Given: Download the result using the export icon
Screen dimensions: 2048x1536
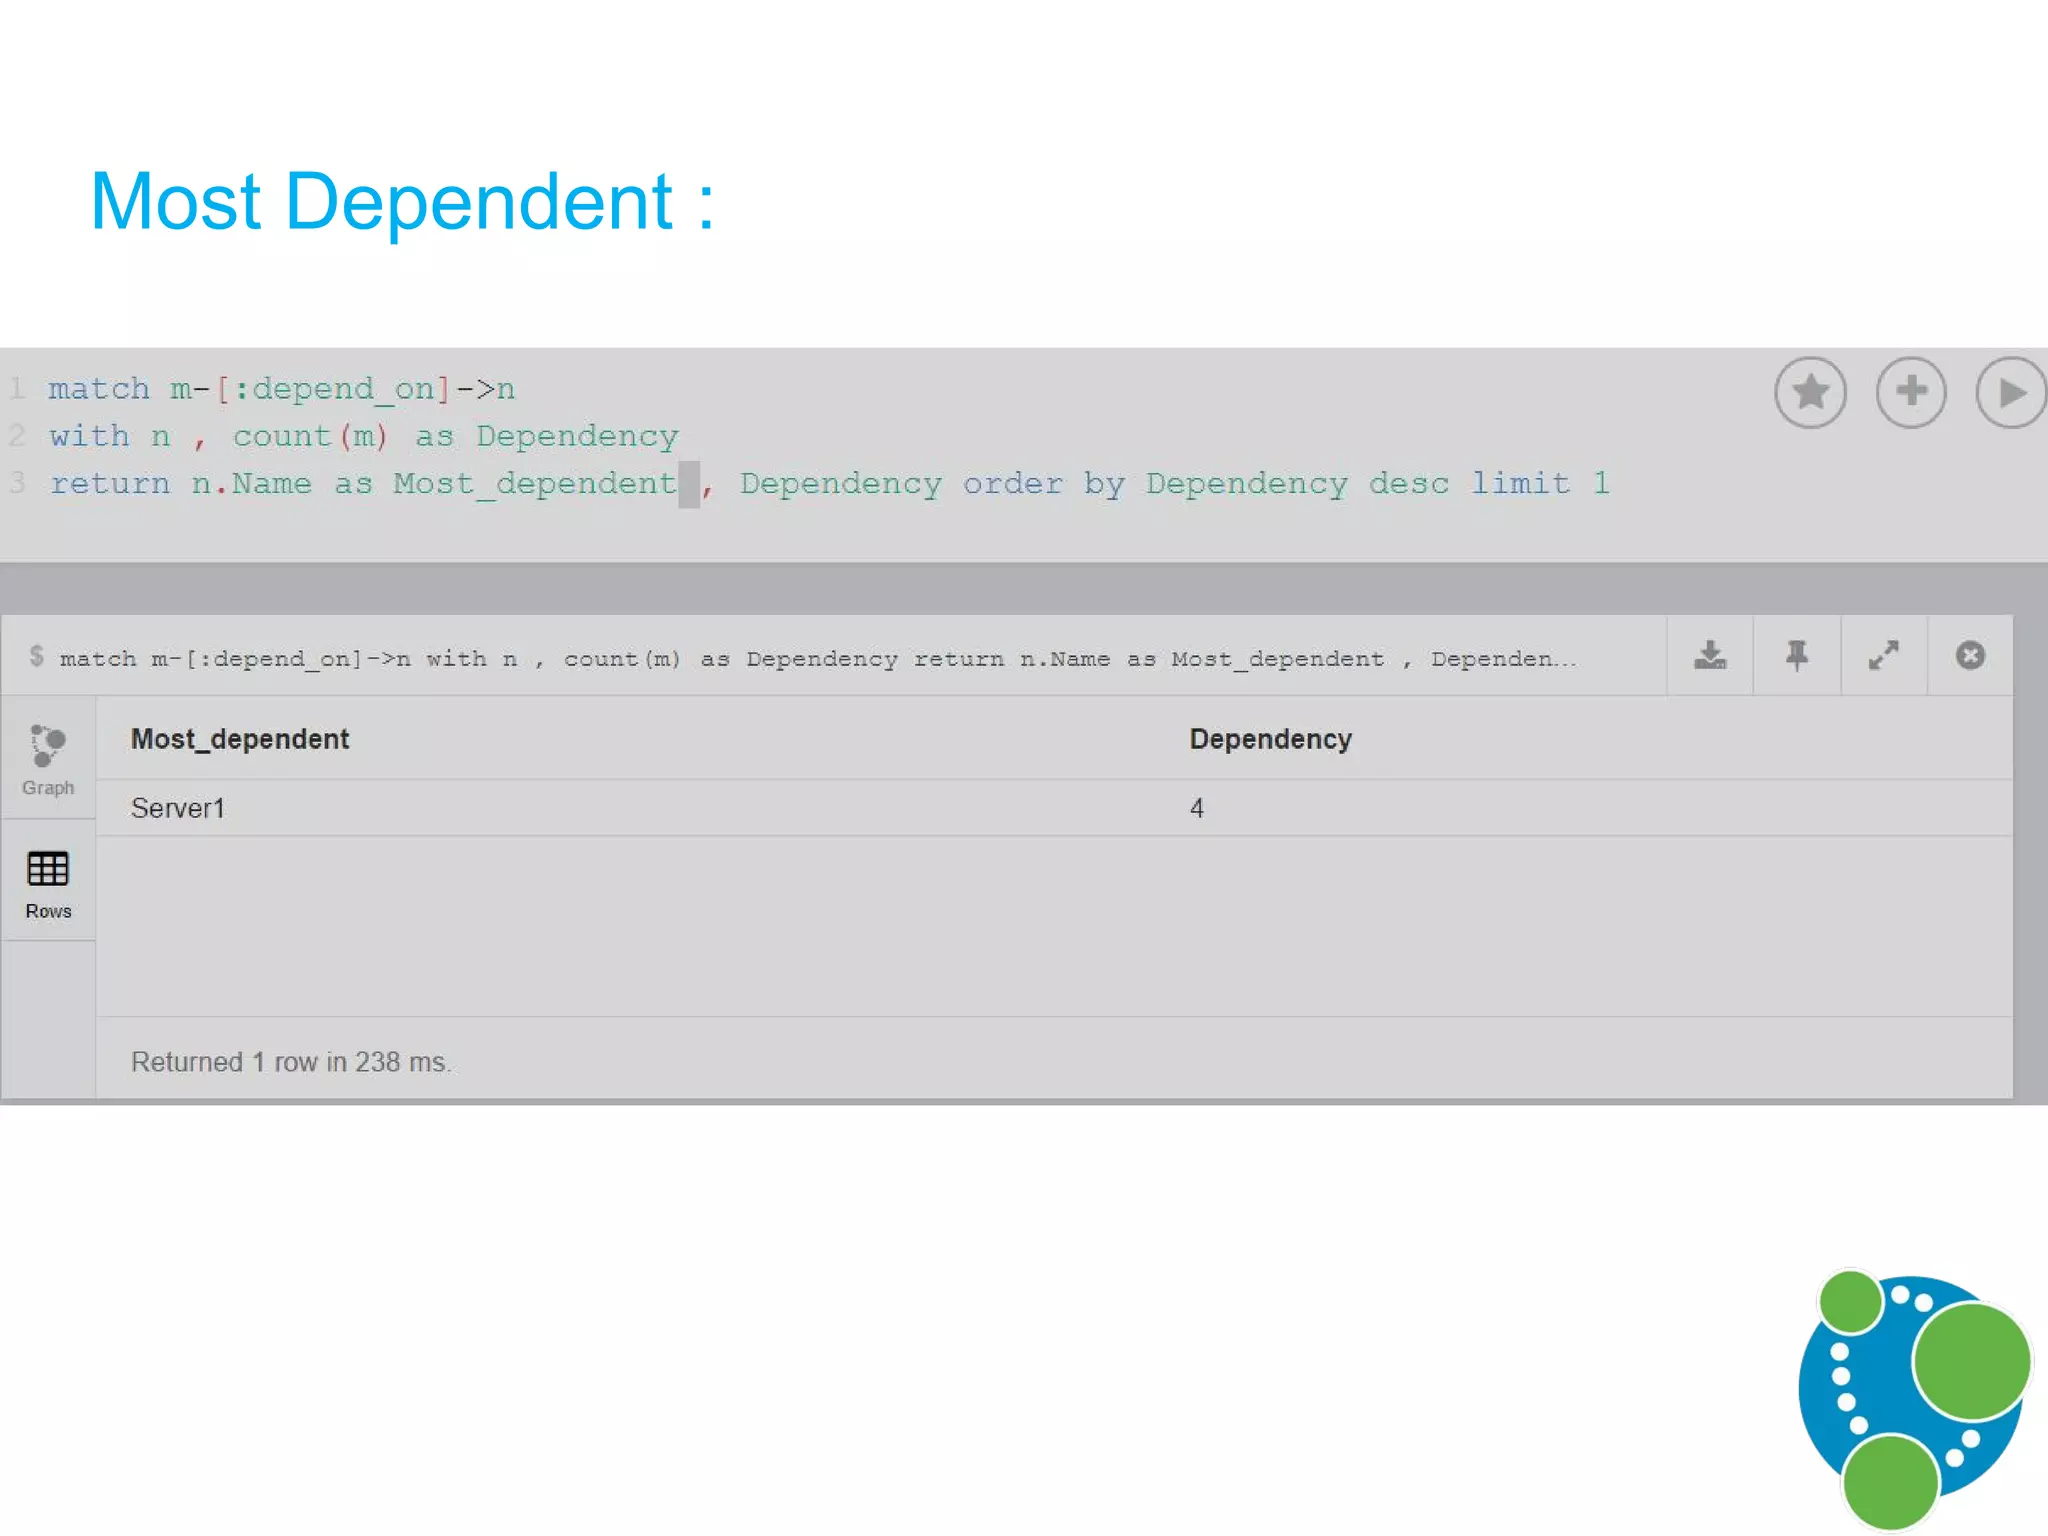Looking at the screenshot, I should coord(1710,656).
